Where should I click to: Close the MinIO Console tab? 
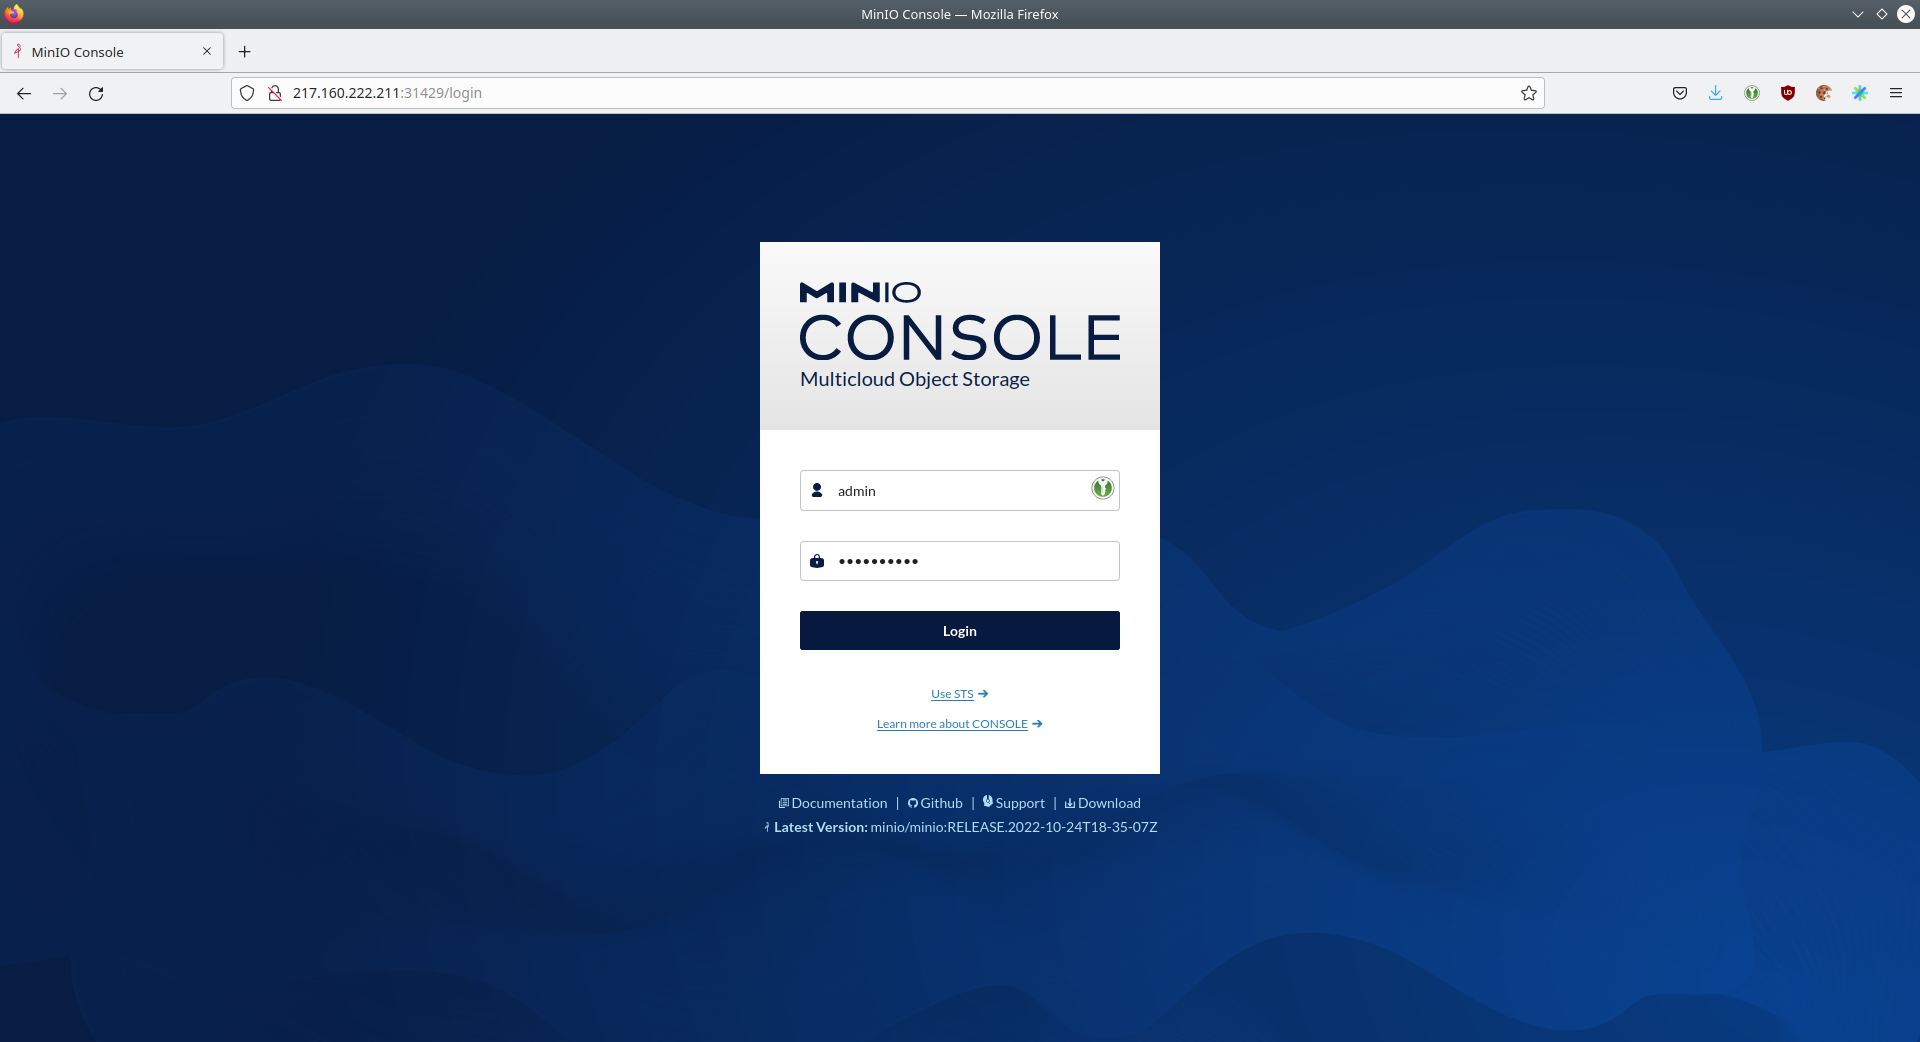(207, 51)
